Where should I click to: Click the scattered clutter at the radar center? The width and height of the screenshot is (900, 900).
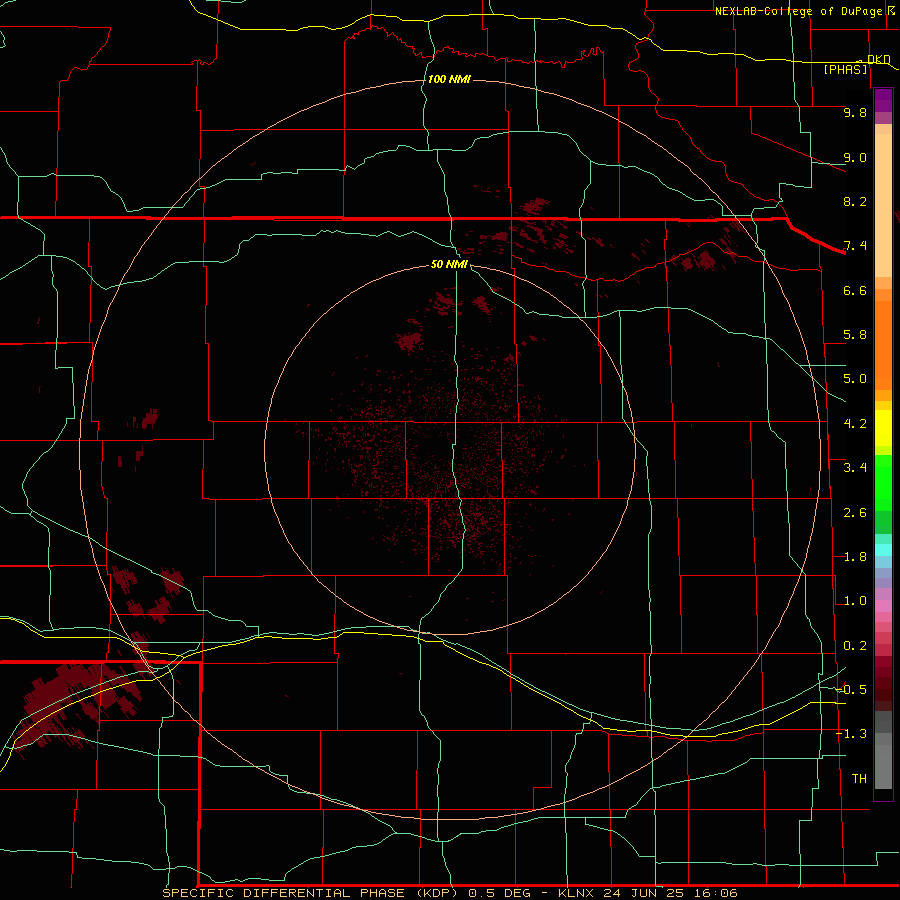point(448,459)
